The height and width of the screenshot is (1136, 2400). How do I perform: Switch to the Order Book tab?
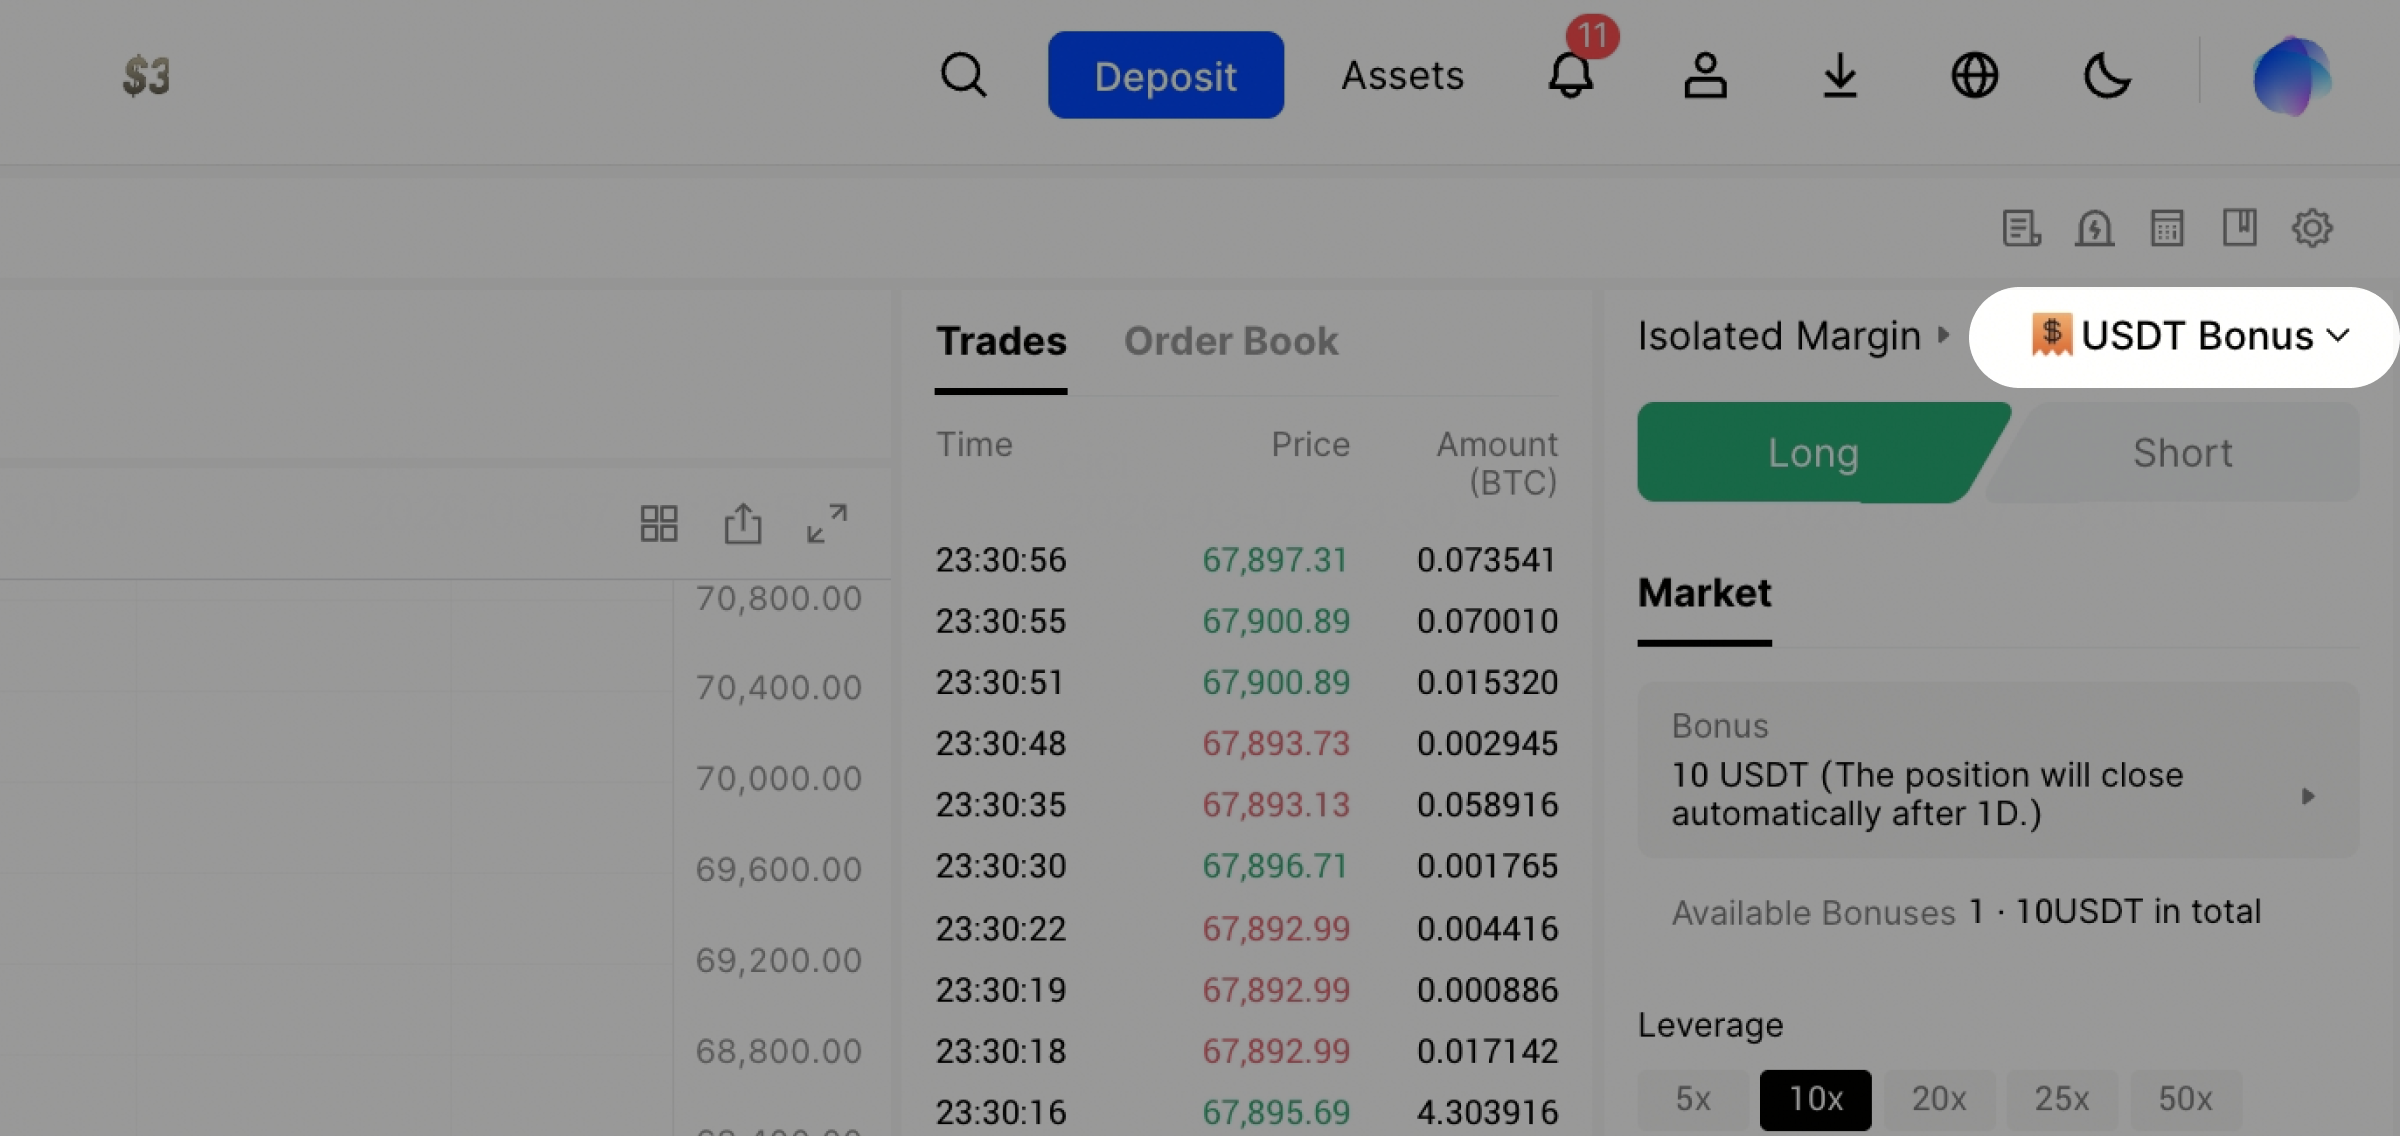pos(1230,342)
